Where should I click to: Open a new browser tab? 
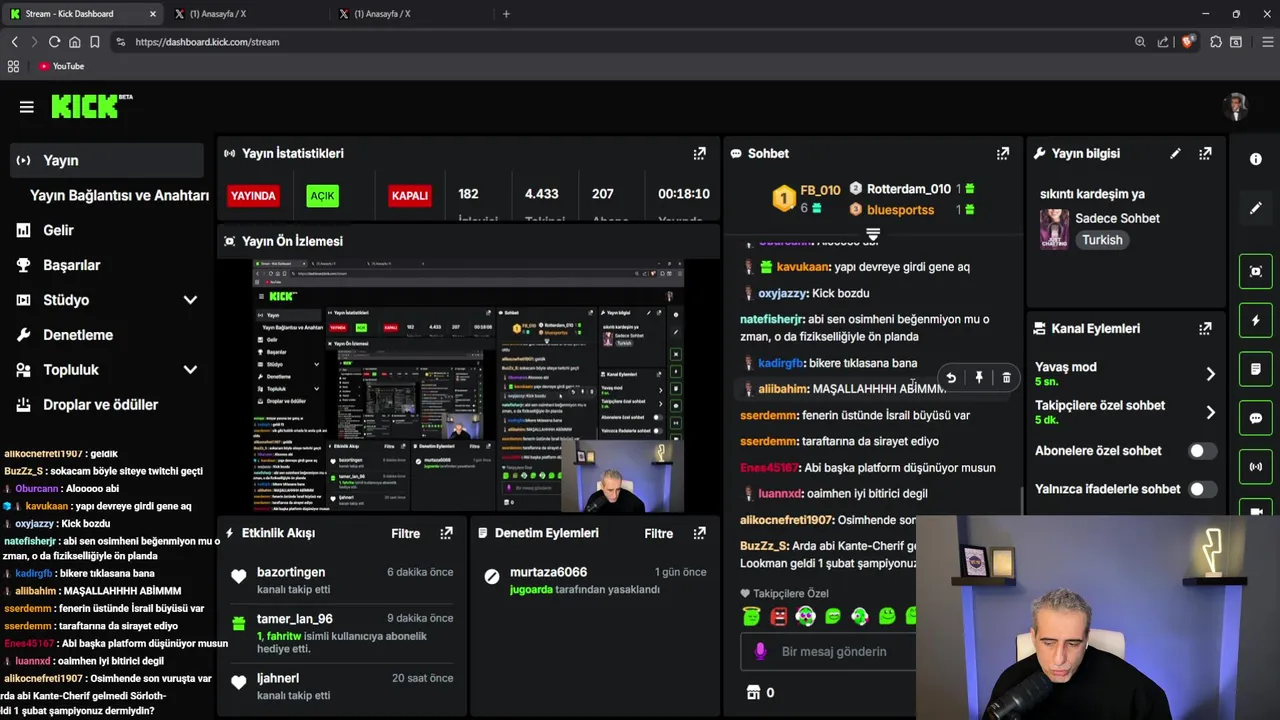[x=506, y=14]
